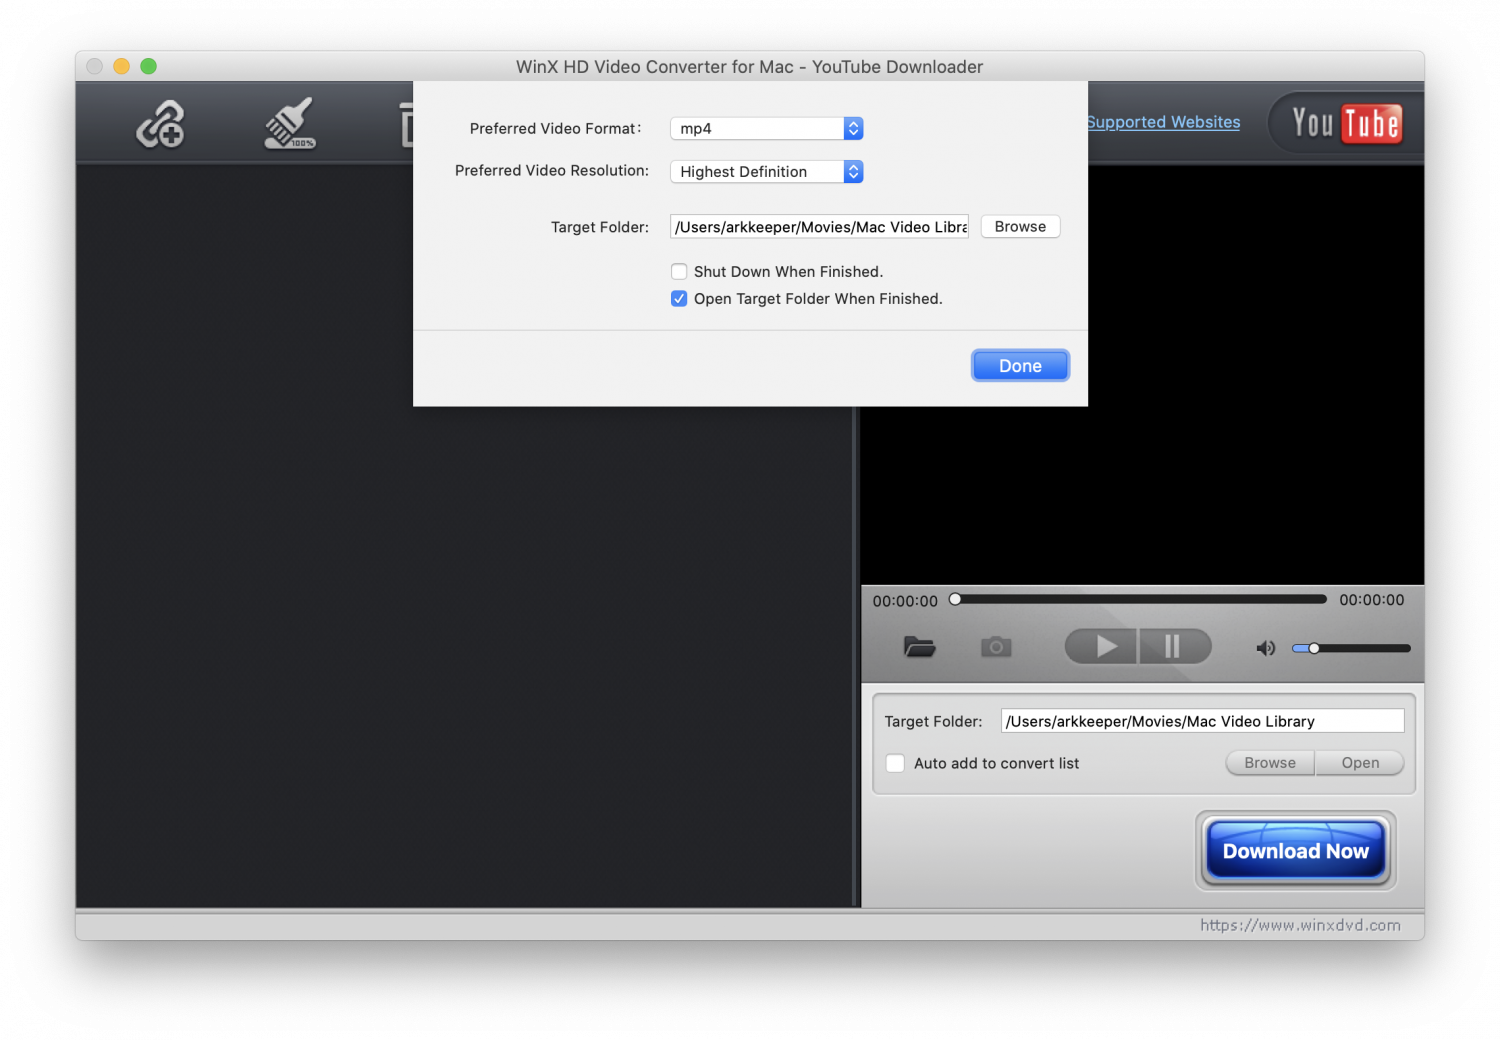Play the video preview
1500x1040 pixels.
(x=1101, y=647)
